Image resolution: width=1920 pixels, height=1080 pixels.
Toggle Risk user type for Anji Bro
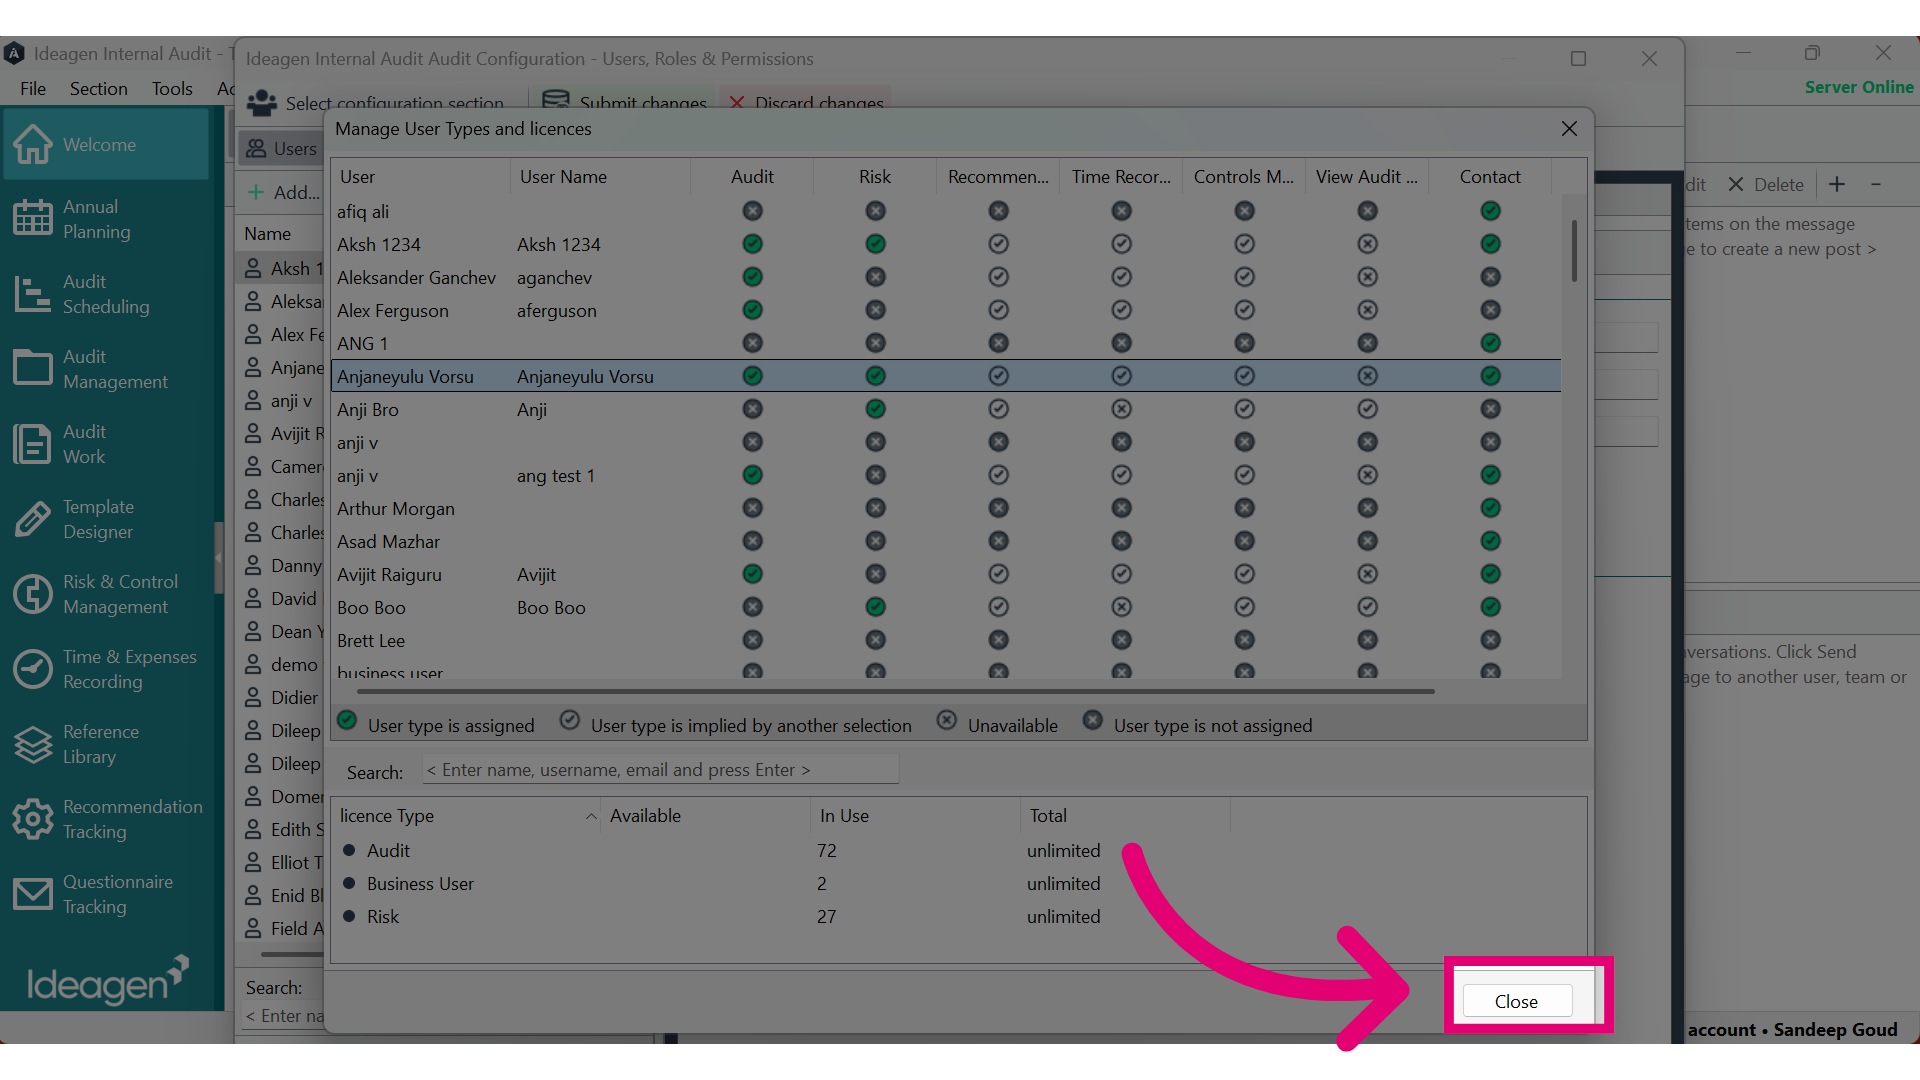tap(875, 409)
